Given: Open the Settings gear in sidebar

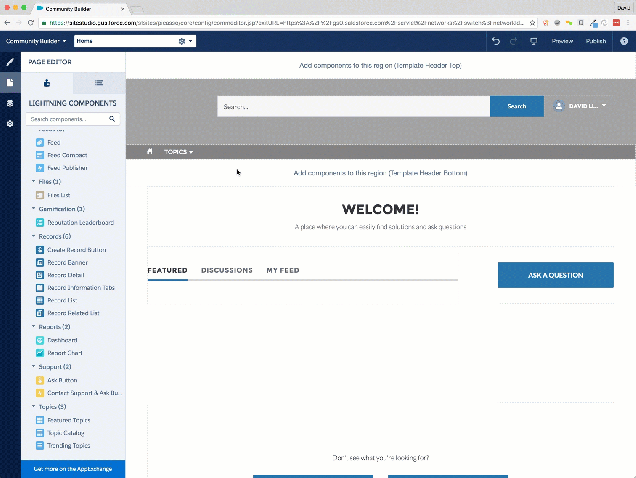Looking at the screenshot, I should tap(10, 123).
